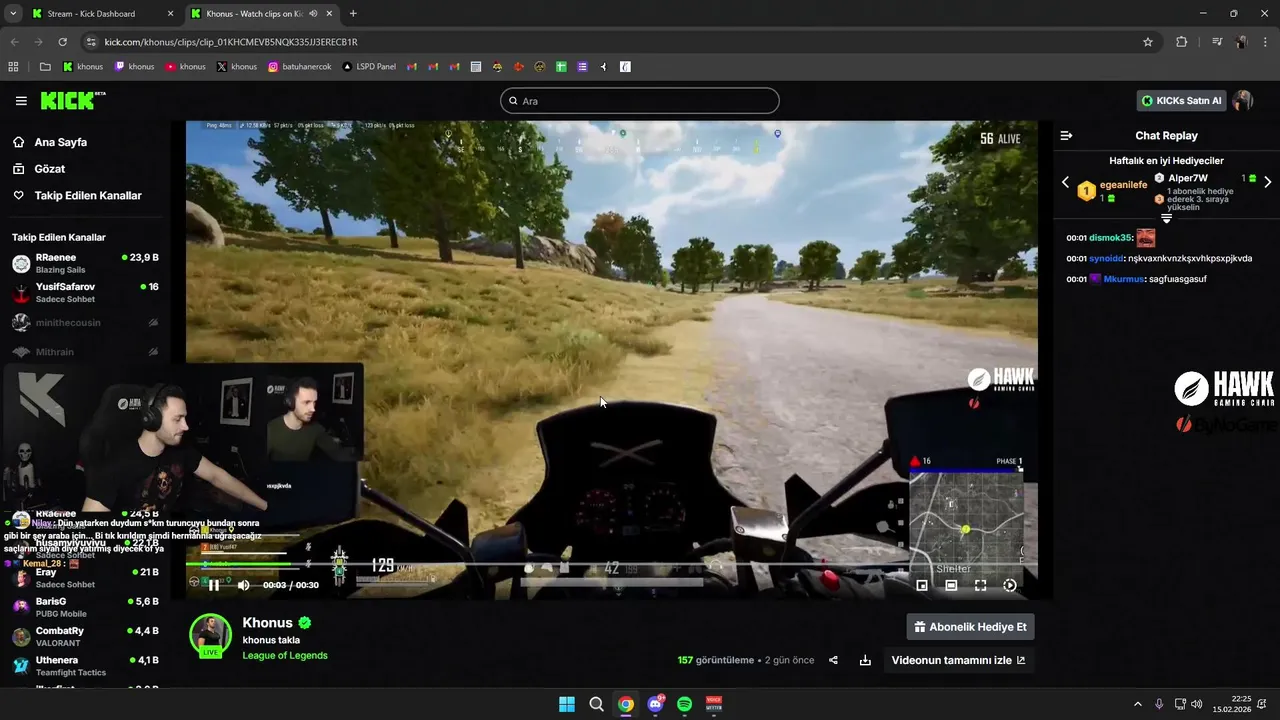Share the clip via share icon
The height and width of the screenshot is (720, 1280).
click(833, 660)
